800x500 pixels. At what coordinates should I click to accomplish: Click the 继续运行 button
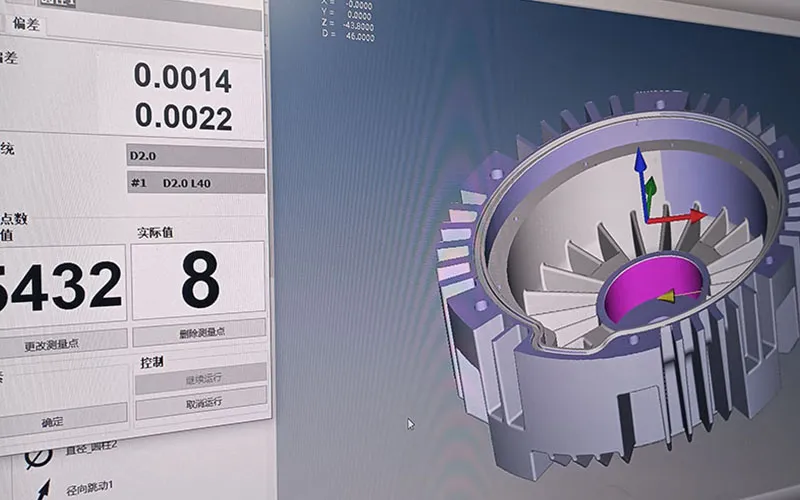201,376
